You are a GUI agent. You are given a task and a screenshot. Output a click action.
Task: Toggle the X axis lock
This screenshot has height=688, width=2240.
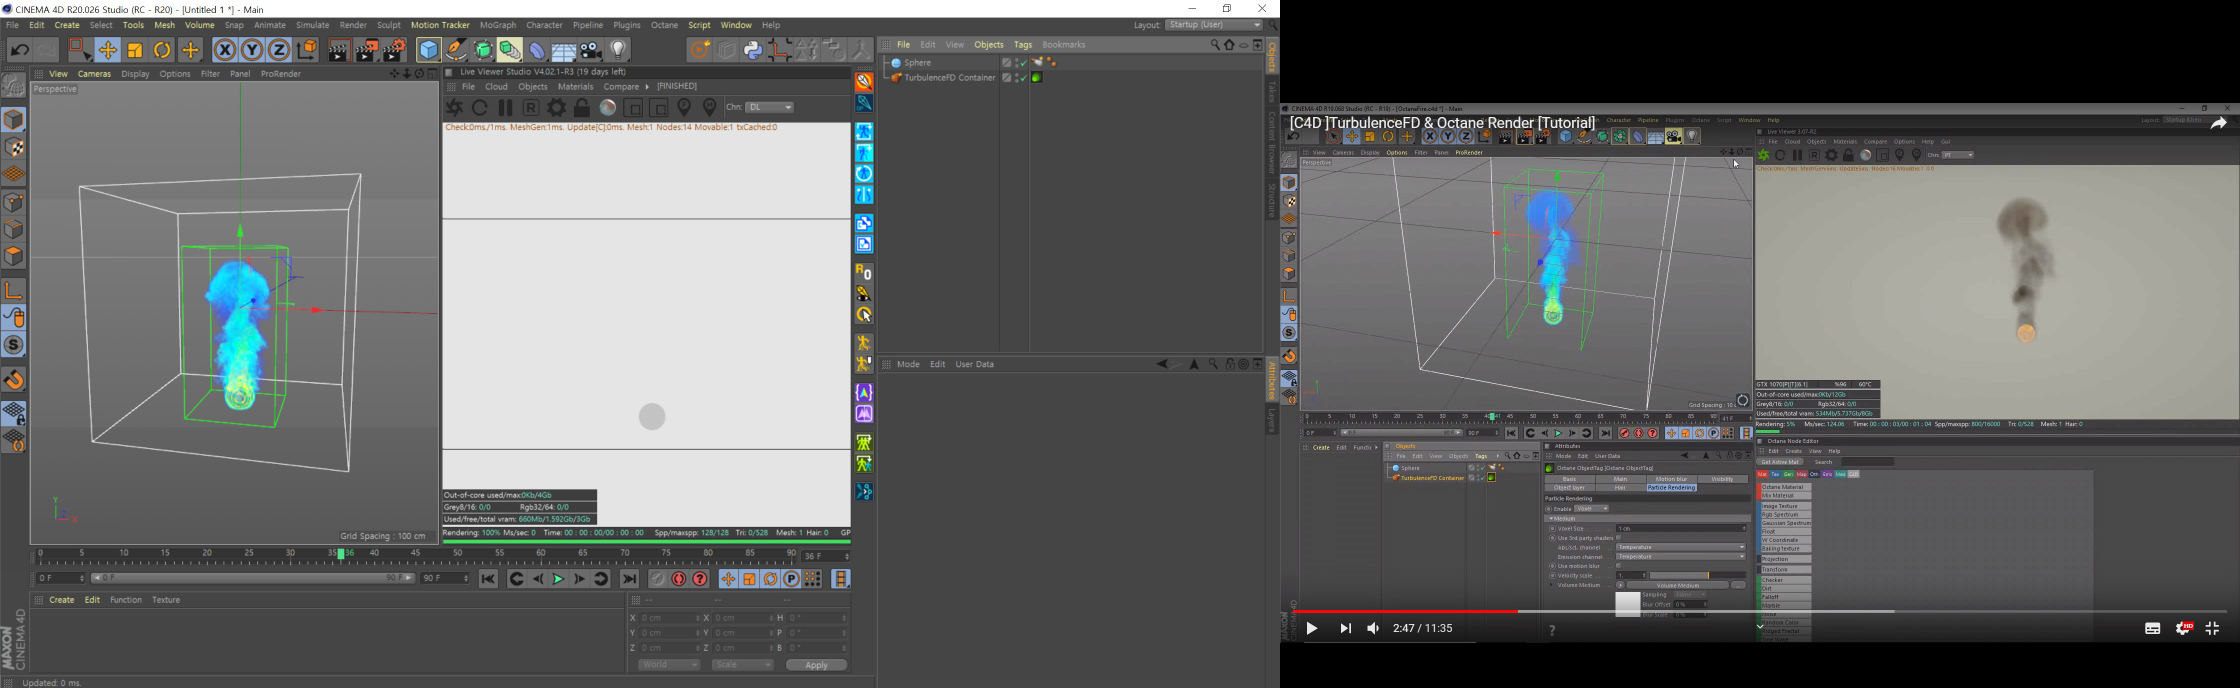click(x=225, y=50)
